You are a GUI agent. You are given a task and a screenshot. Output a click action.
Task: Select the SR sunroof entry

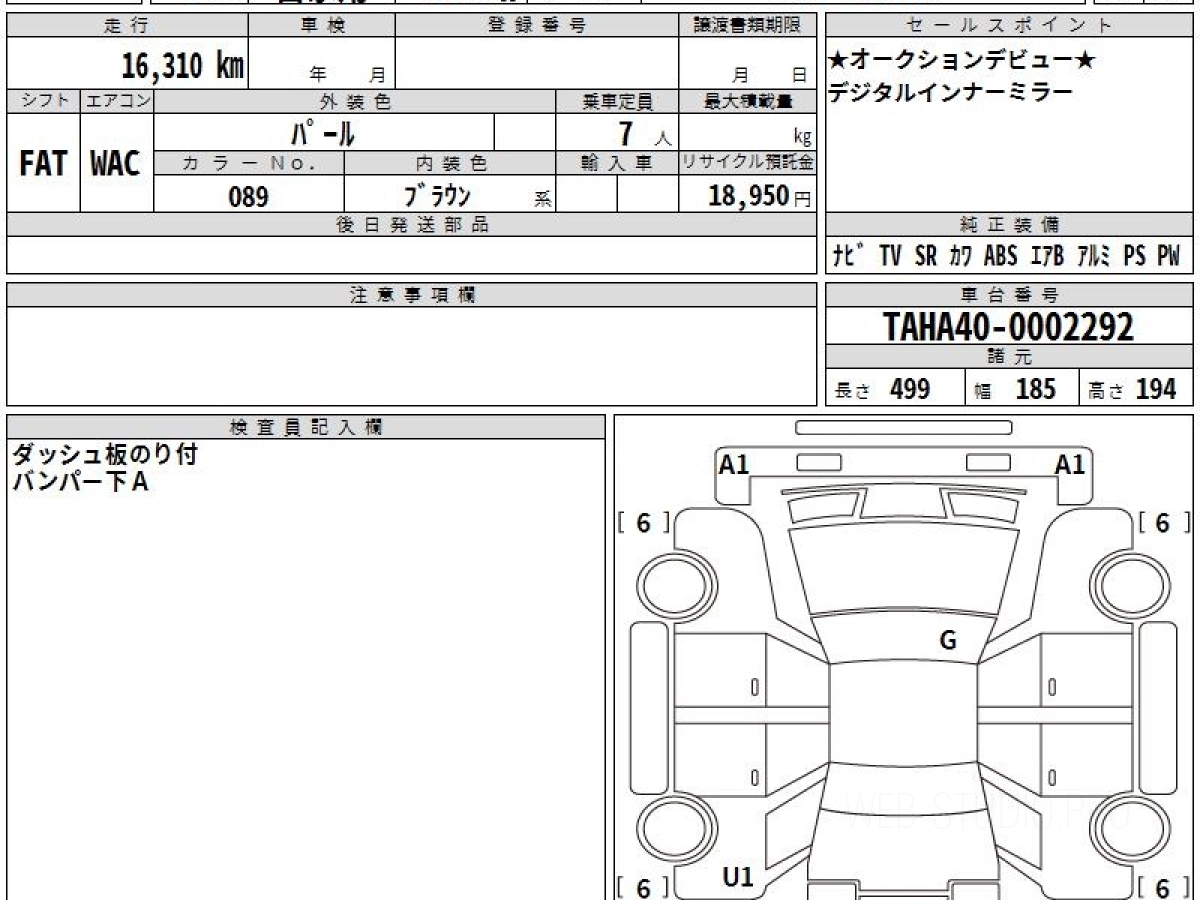click(x=926, y=256)
